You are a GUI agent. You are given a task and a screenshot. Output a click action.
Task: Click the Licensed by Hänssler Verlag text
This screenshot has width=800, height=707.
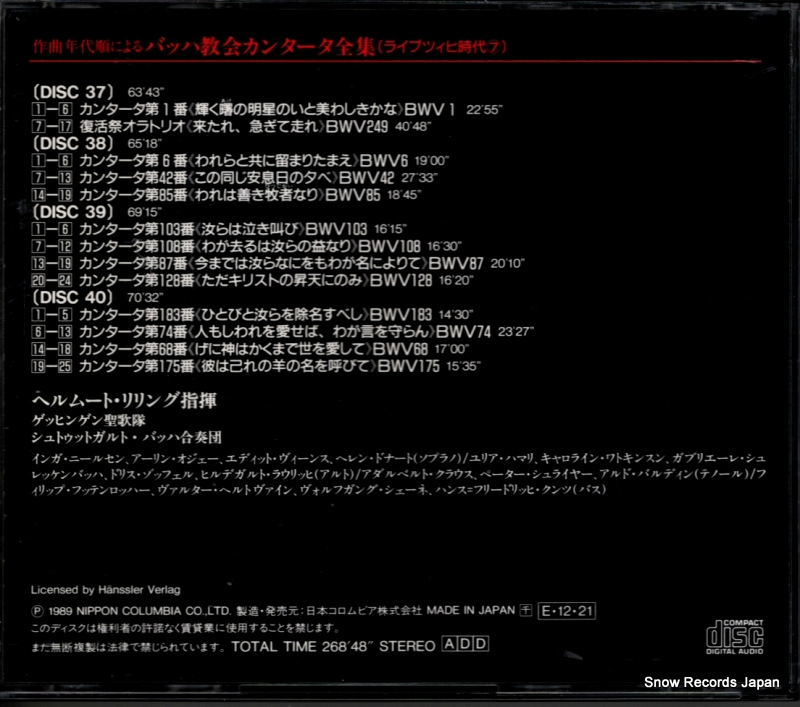pyautogui.click(x=106, y=590)
